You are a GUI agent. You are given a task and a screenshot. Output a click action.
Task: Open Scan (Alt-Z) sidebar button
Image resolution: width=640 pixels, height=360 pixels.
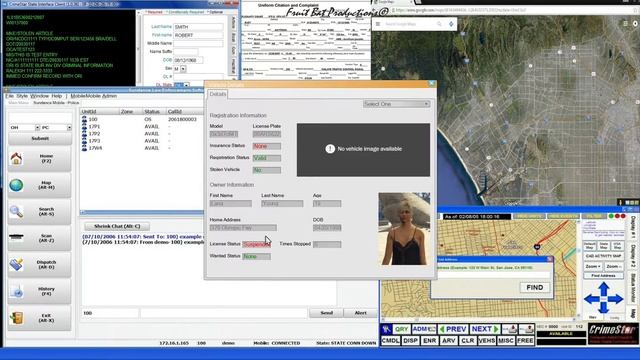[x=39, y=238]
